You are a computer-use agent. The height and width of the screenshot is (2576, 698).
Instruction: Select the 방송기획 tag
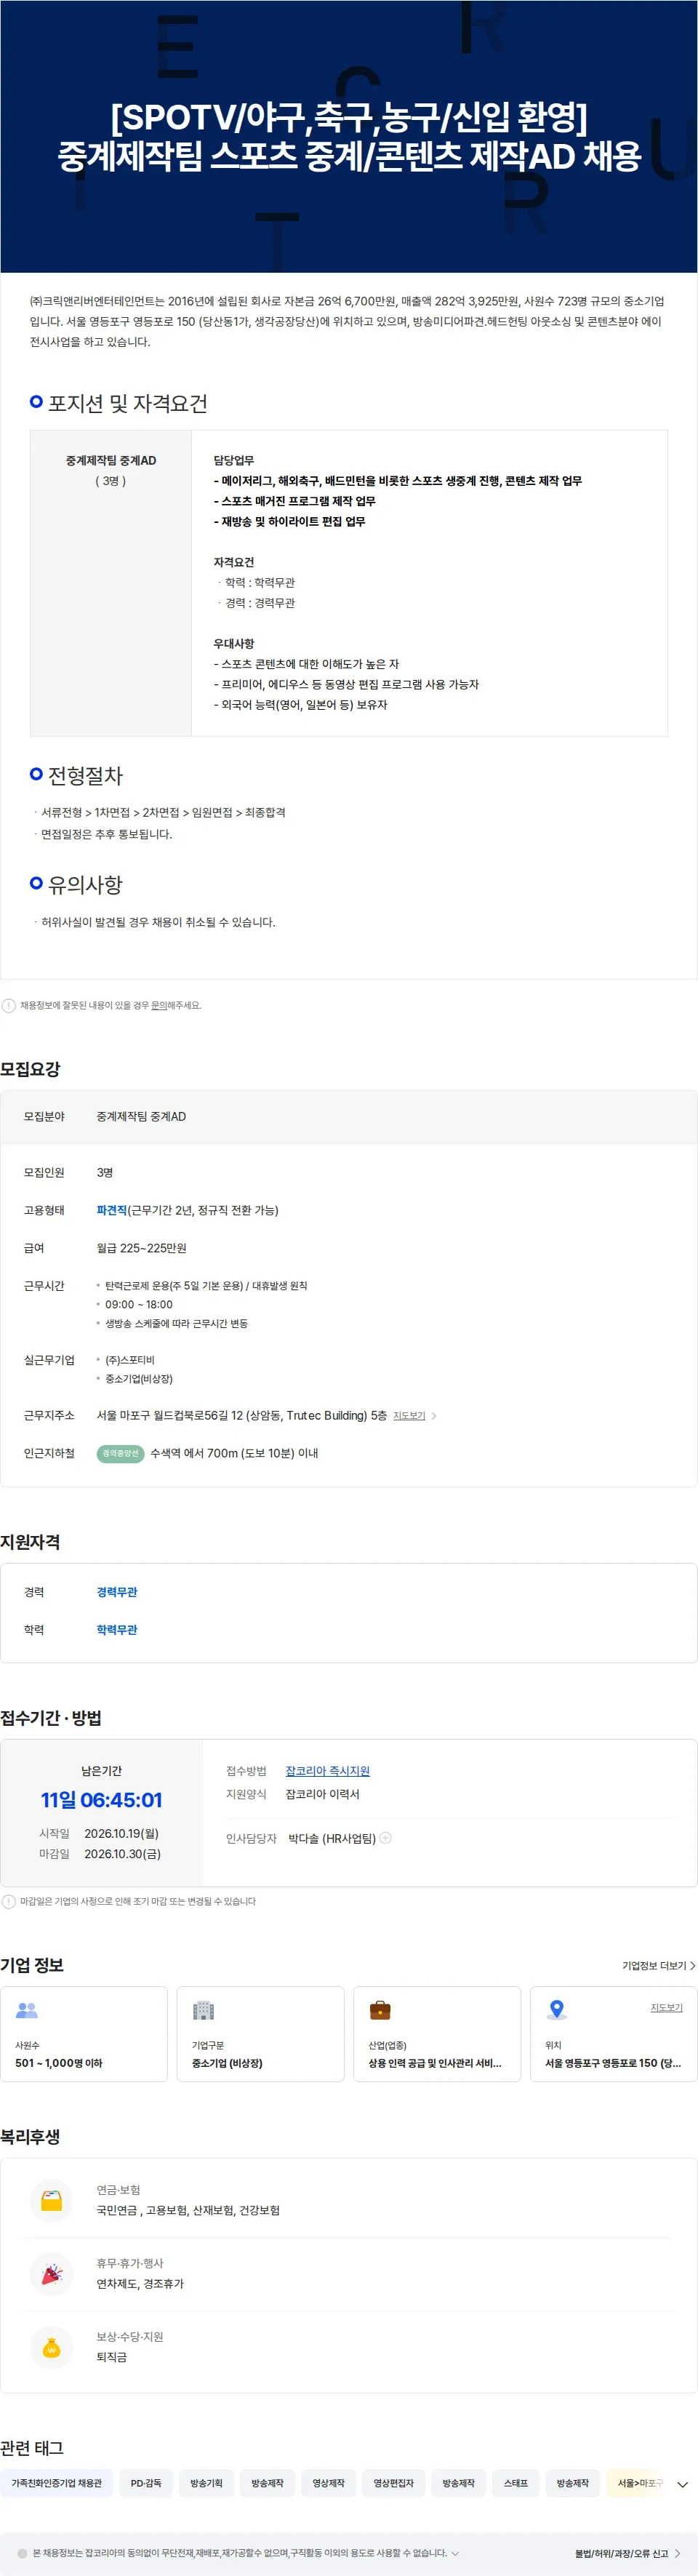click(x=206, y=2484)
